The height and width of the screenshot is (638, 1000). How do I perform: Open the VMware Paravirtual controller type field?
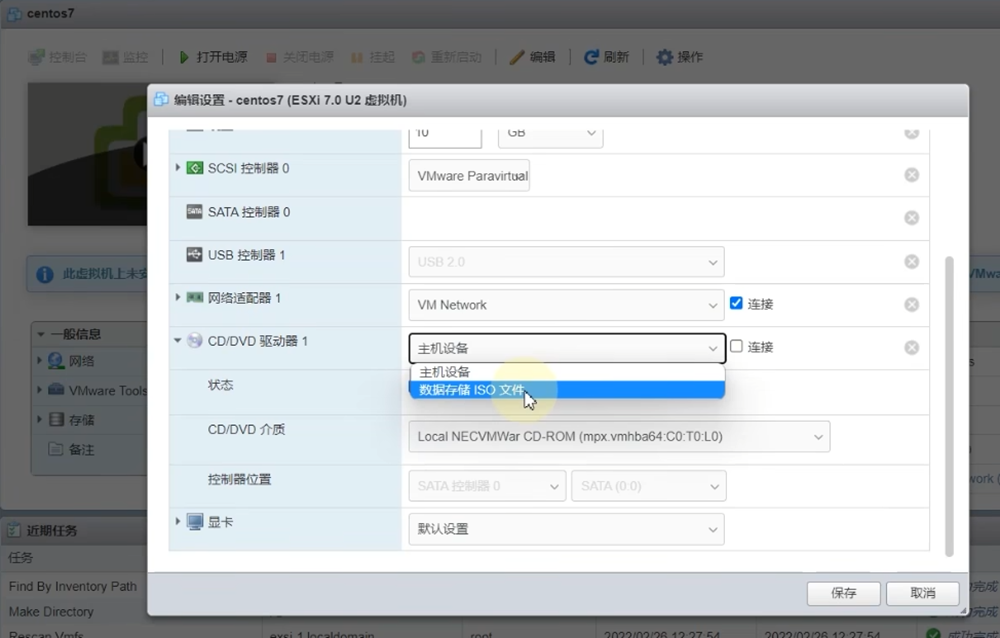pyautogui.click(x=469, y=175)
